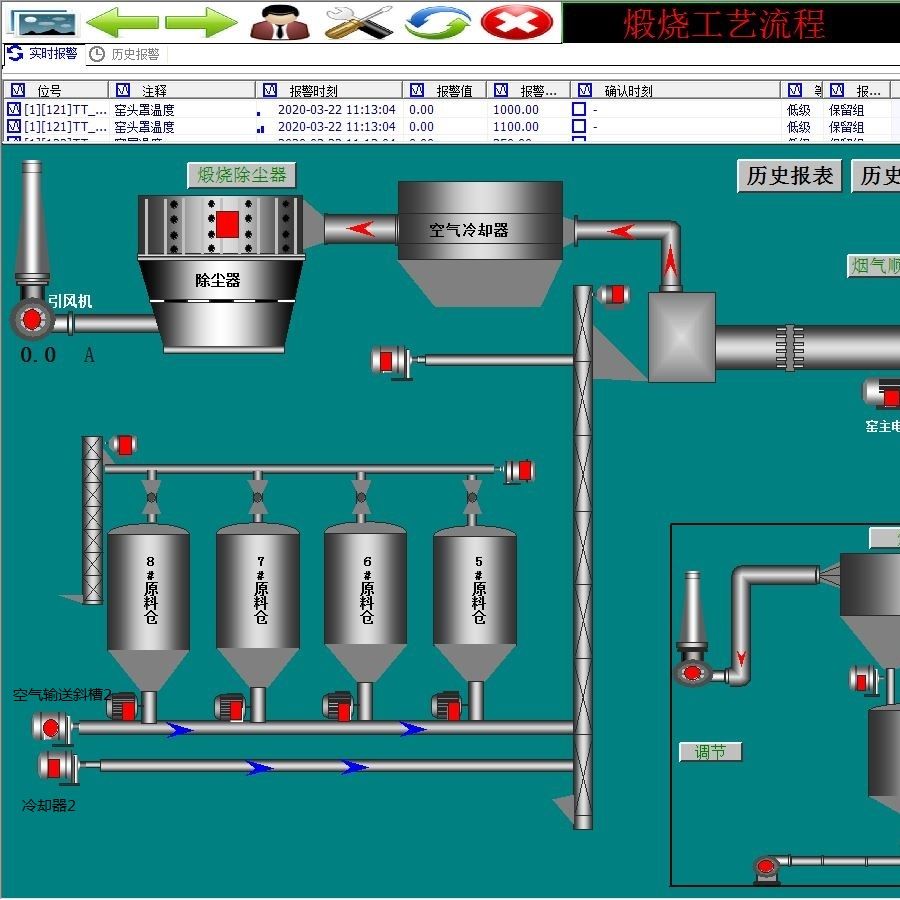The width and height of the screenshot is (900, 900).
Task: Click the 空气输送斜槽2 blower motor
Action: (x=51, y=728)
